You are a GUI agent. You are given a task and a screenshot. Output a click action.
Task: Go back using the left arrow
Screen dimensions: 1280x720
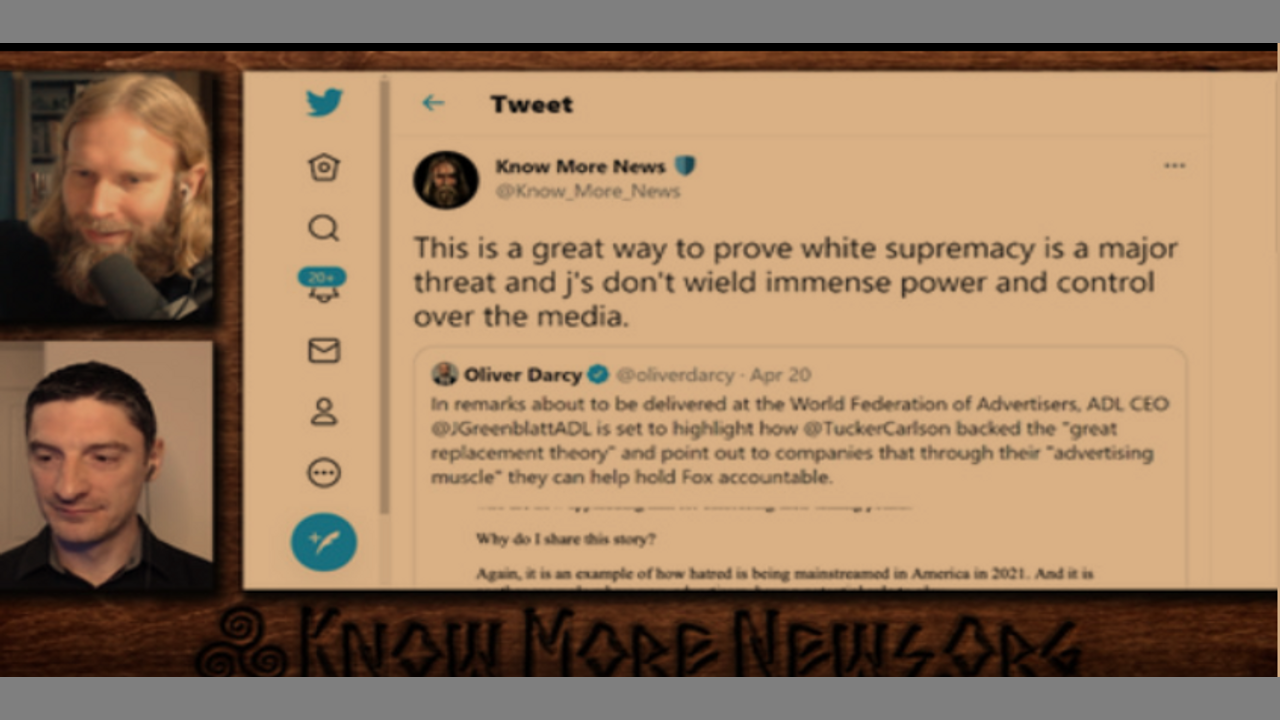click(433, 103)
